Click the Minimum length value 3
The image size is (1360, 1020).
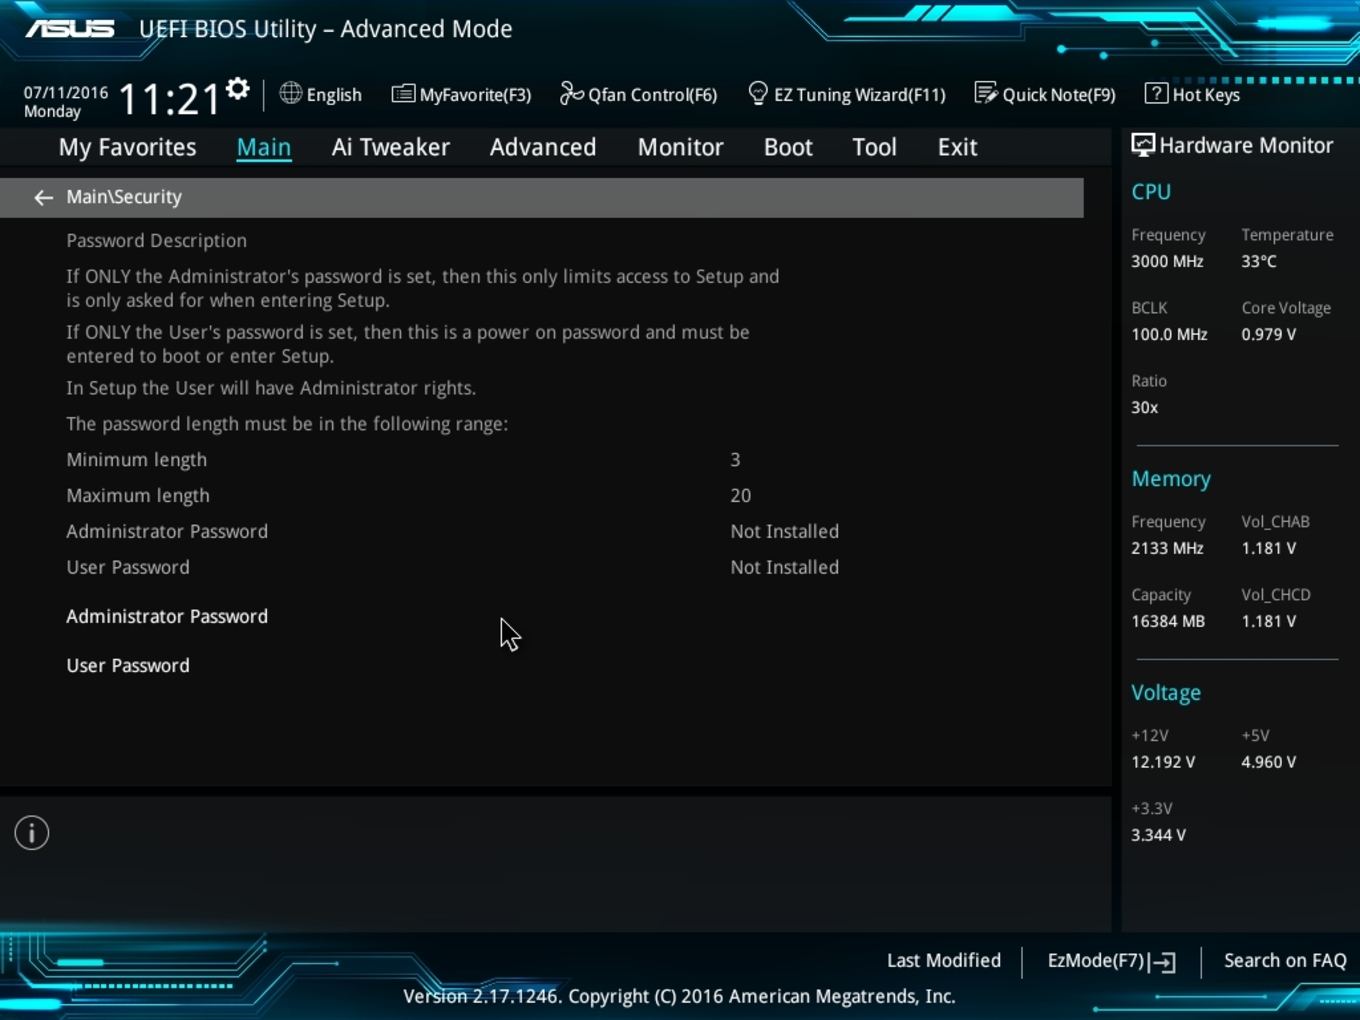click(x=735, y=460)
